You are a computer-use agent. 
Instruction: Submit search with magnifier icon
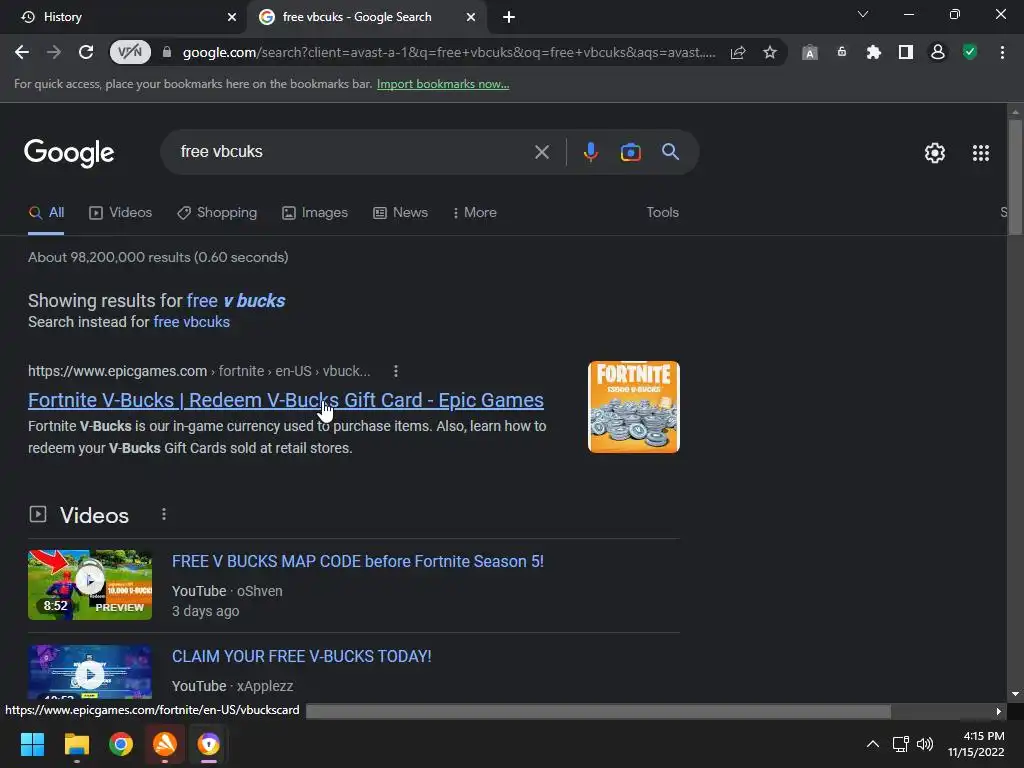pyautogui.click(x=671, y=152)
